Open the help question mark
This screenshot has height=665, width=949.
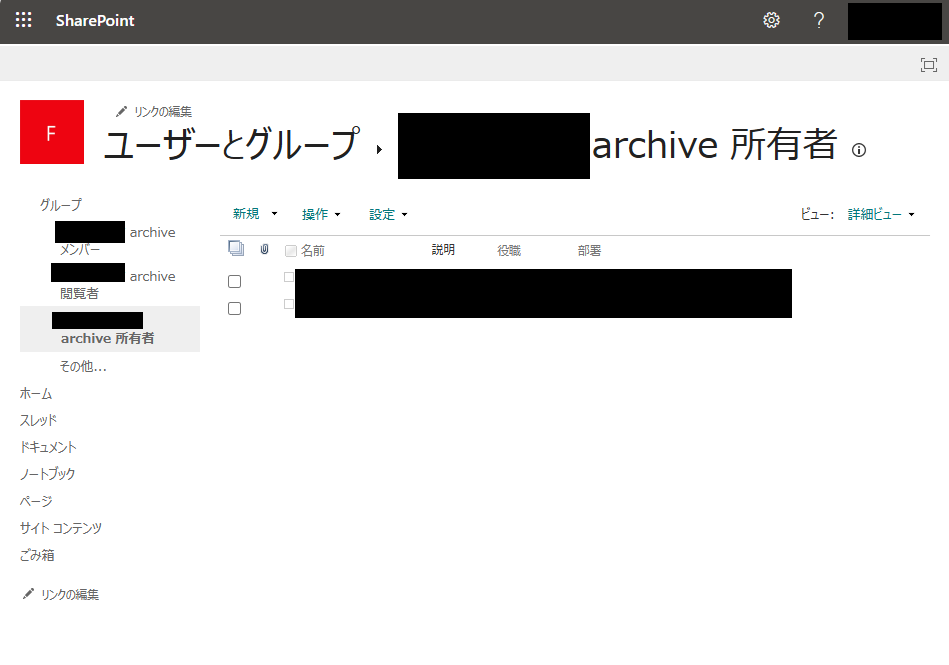pyautogui.click(x=818, y=20)
